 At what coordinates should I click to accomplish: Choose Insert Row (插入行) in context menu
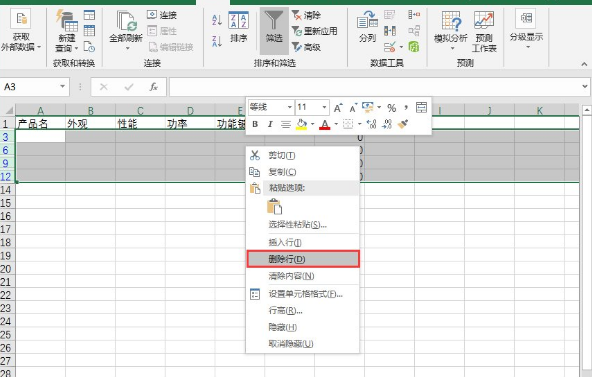[303, 242]
